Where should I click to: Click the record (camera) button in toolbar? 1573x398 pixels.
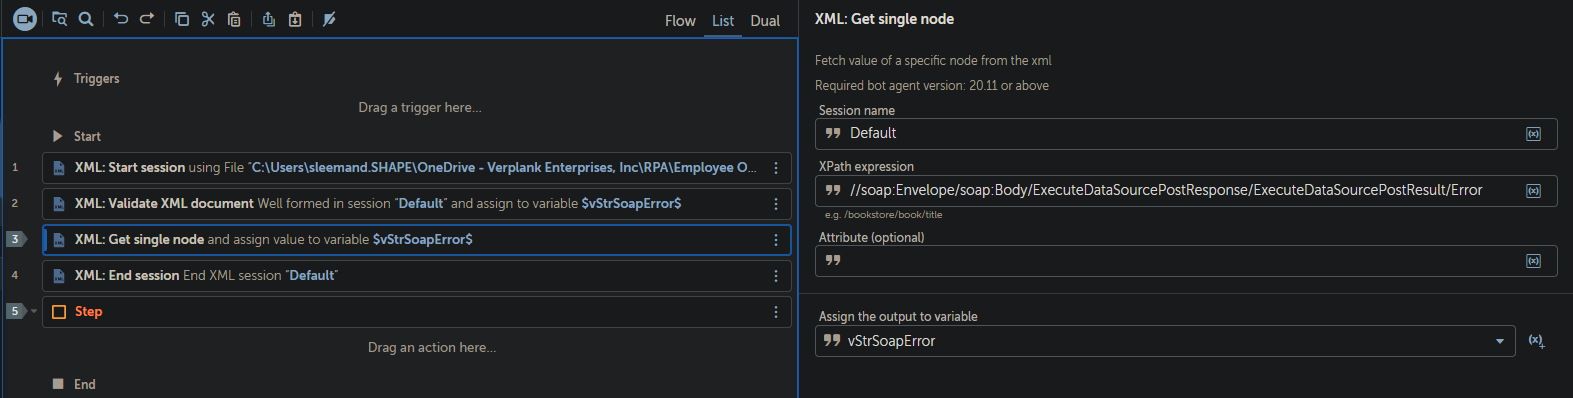pyautogui.click(x=25, y=19)
